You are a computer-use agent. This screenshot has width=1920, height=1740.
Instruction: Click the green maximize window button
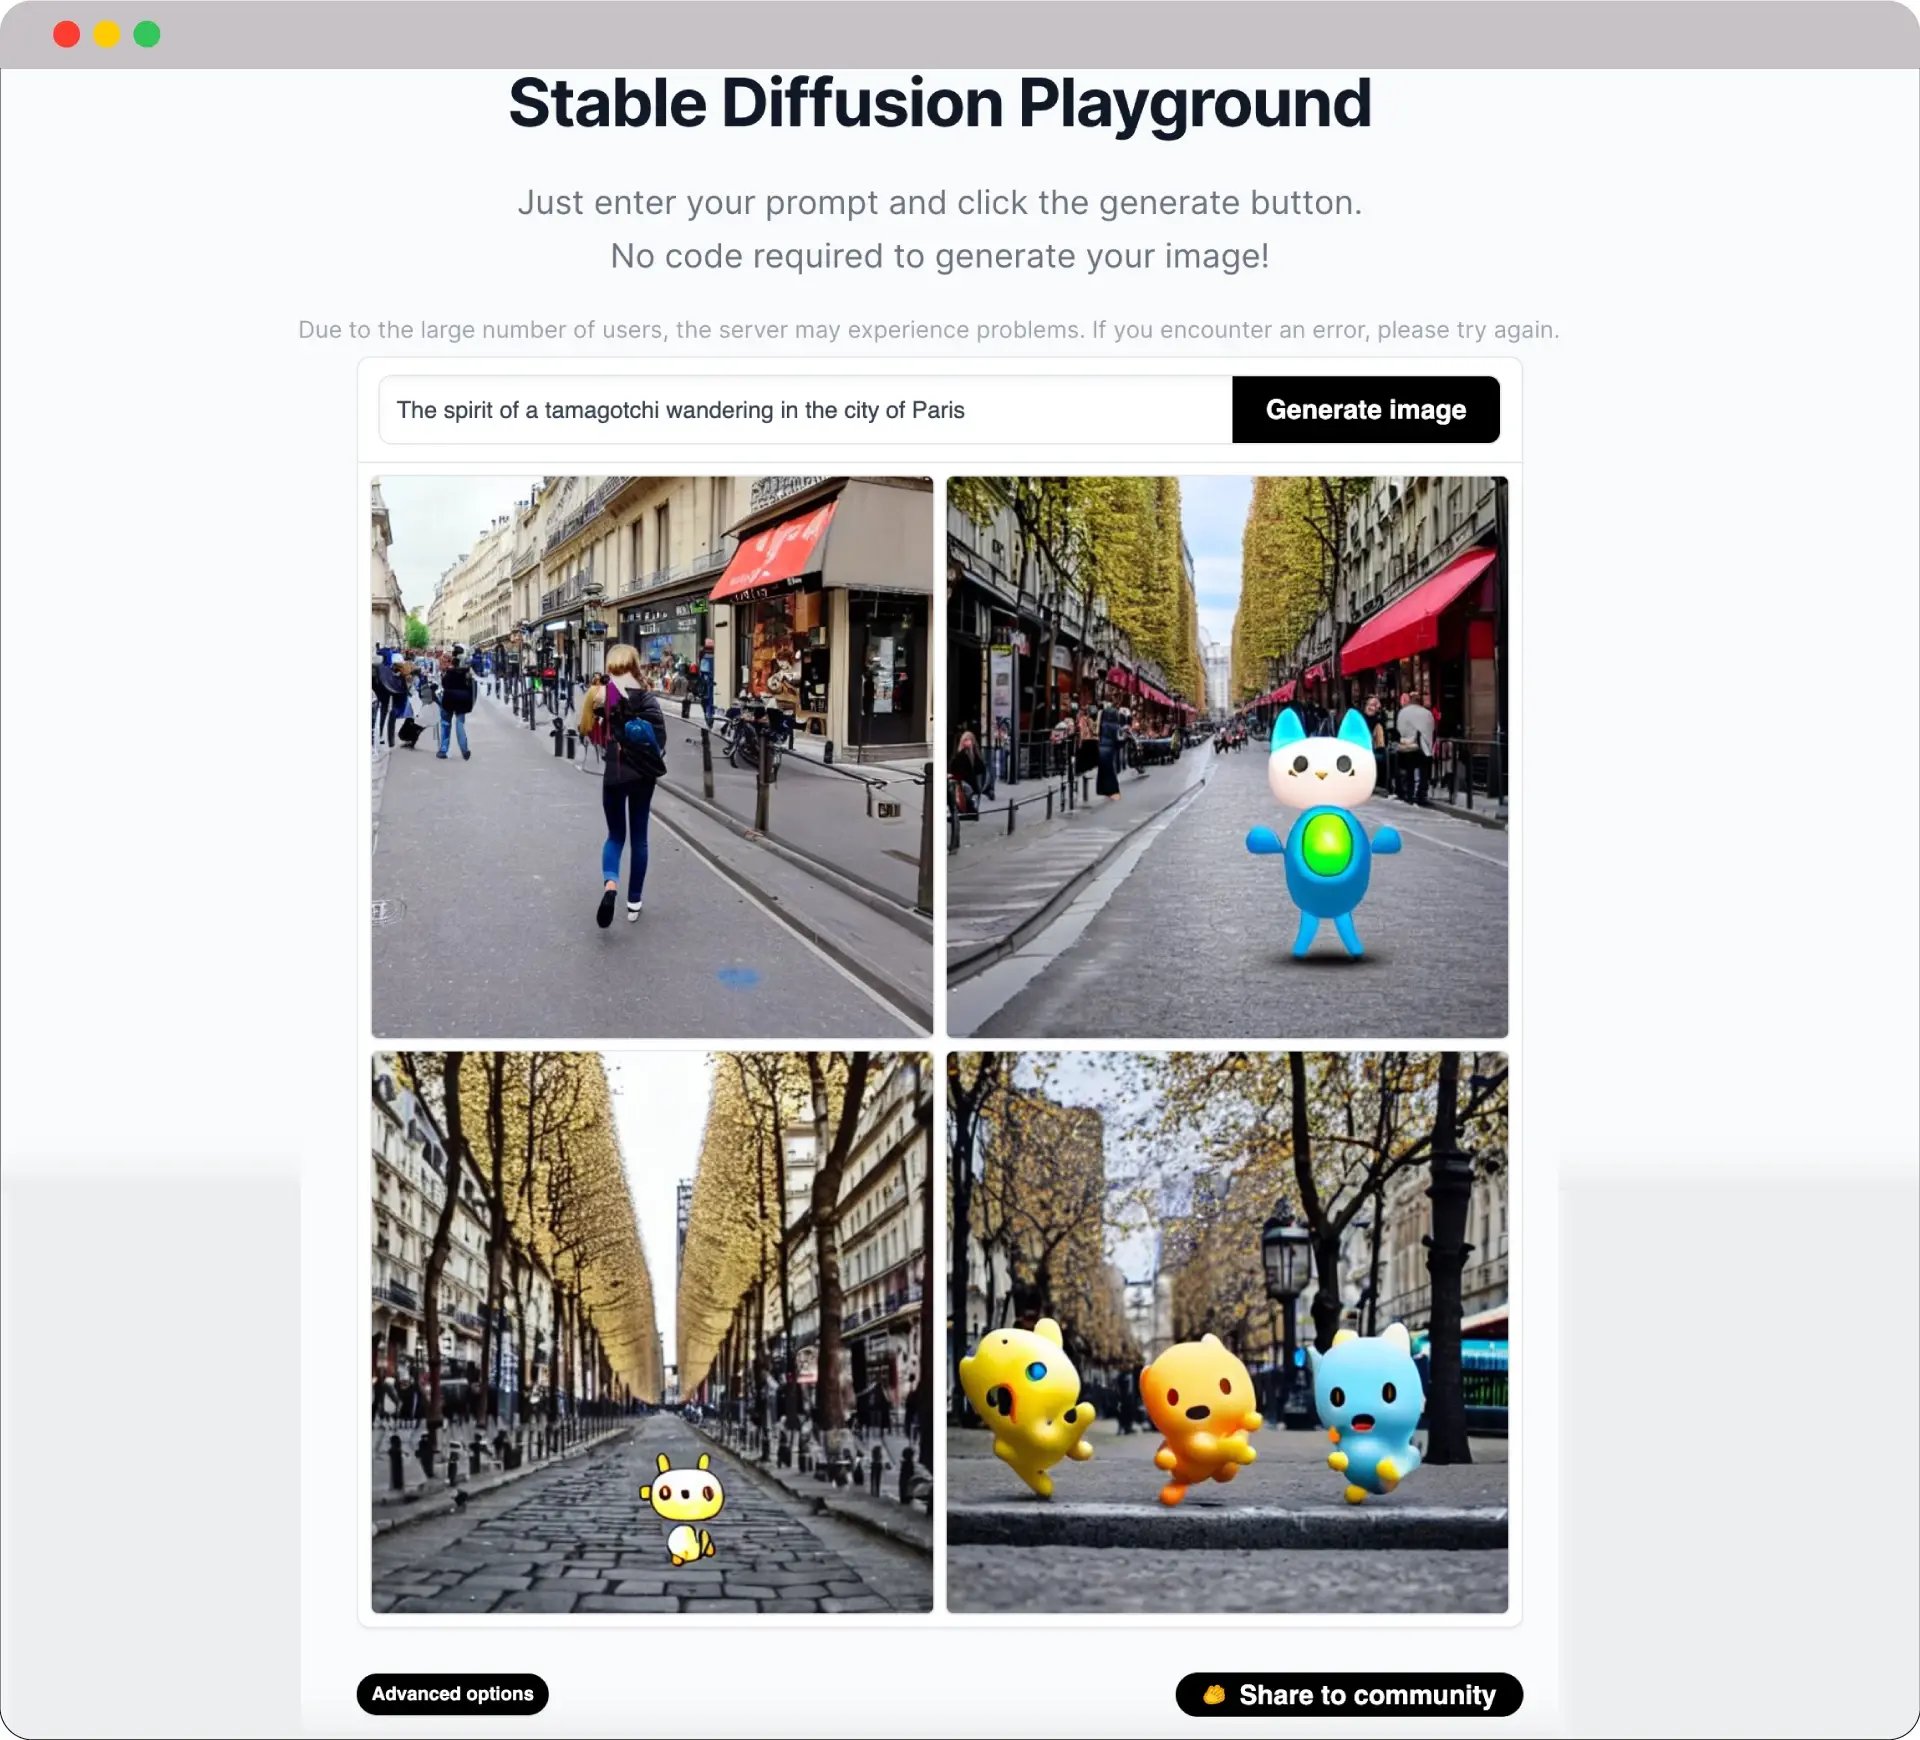coord(147,34)
